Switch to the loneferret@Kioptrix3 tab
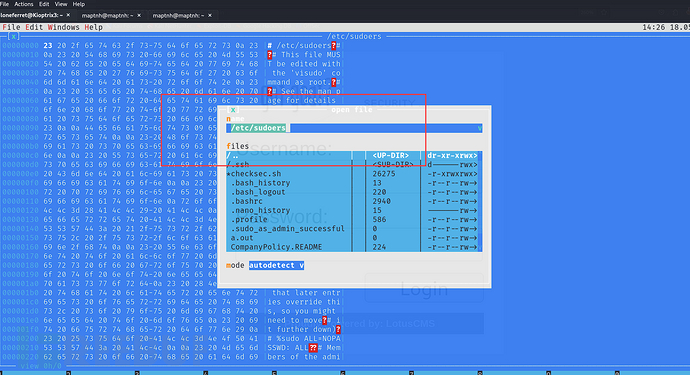This screenshot has width=690, height=375. [32, 15]
